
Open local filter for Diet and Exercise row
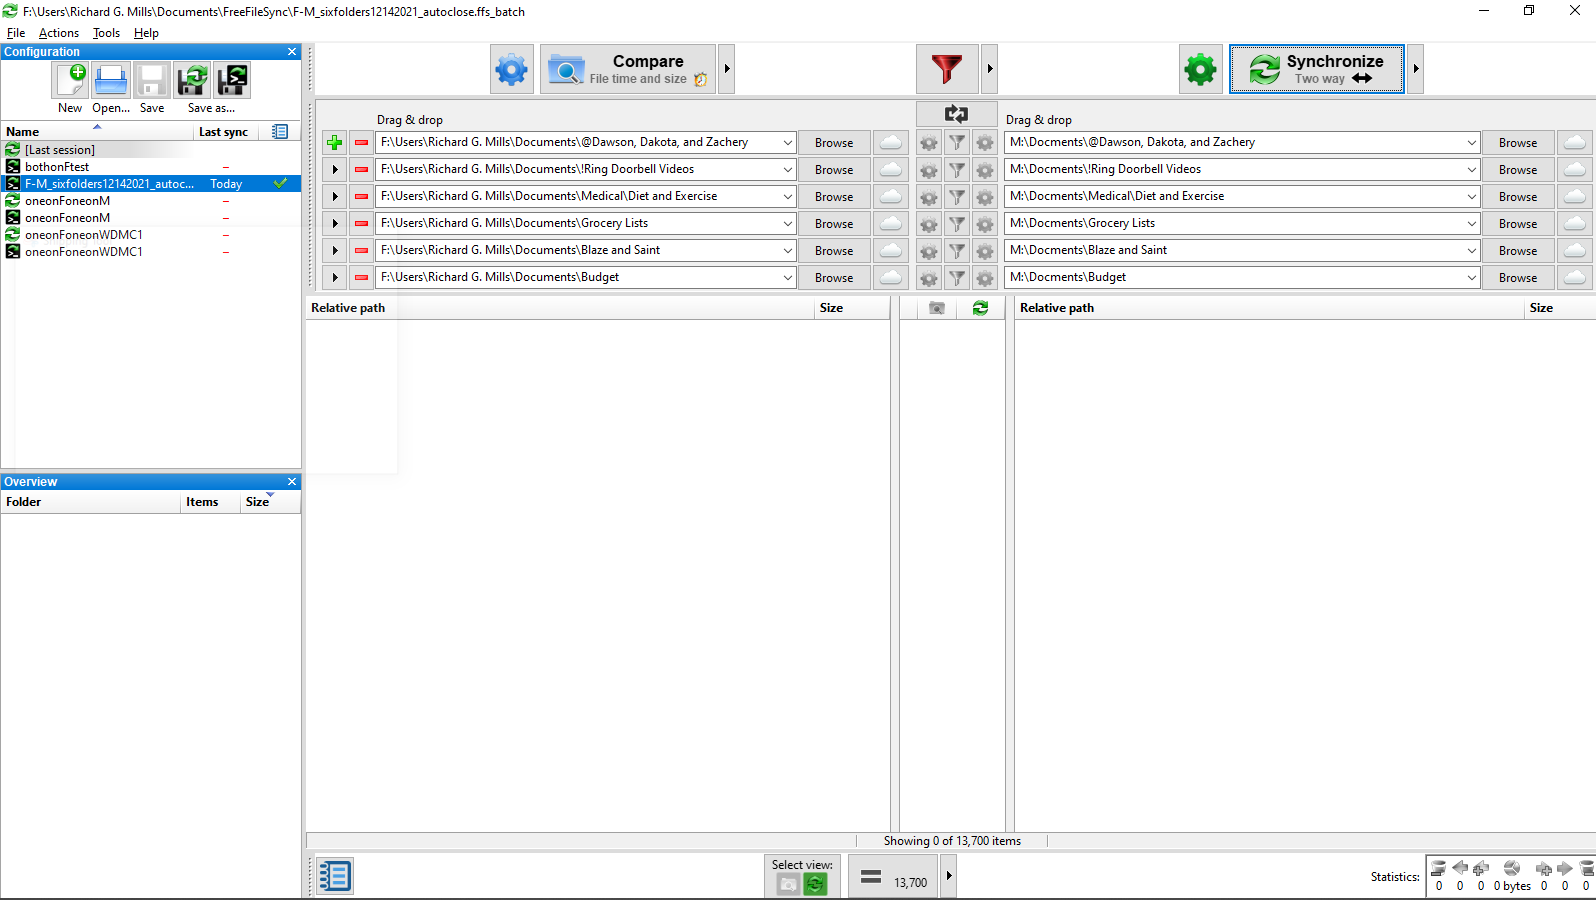(957, 197)
